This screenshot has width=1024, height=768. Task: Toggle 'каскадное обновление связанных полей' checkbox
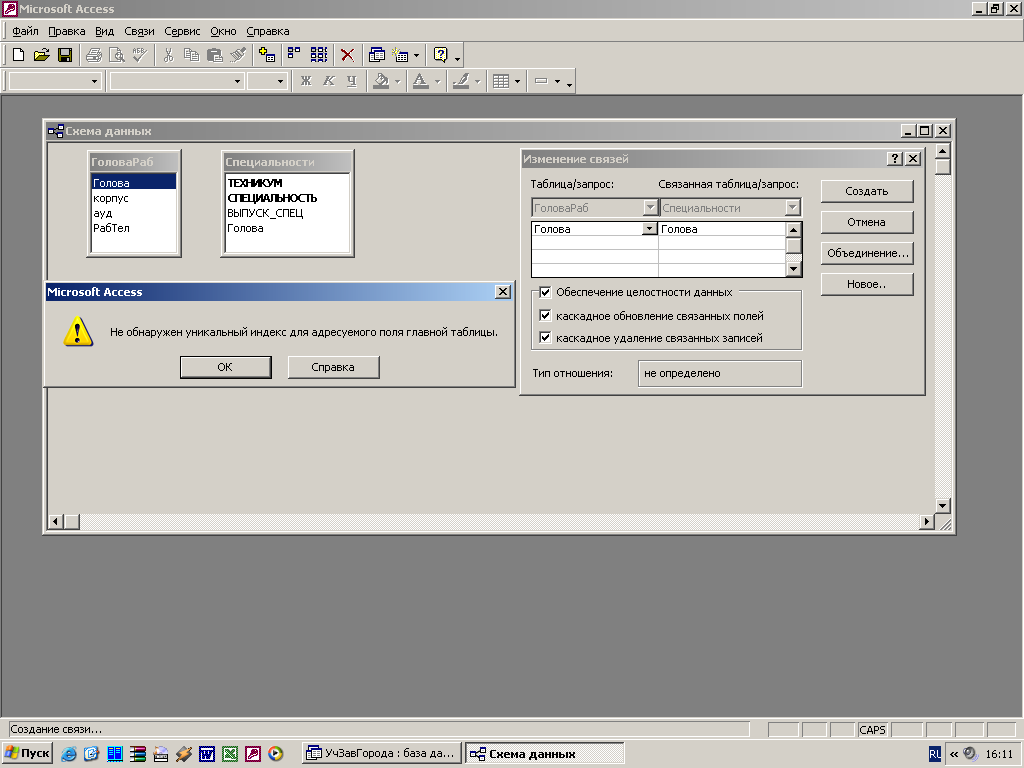click(545, 315)
